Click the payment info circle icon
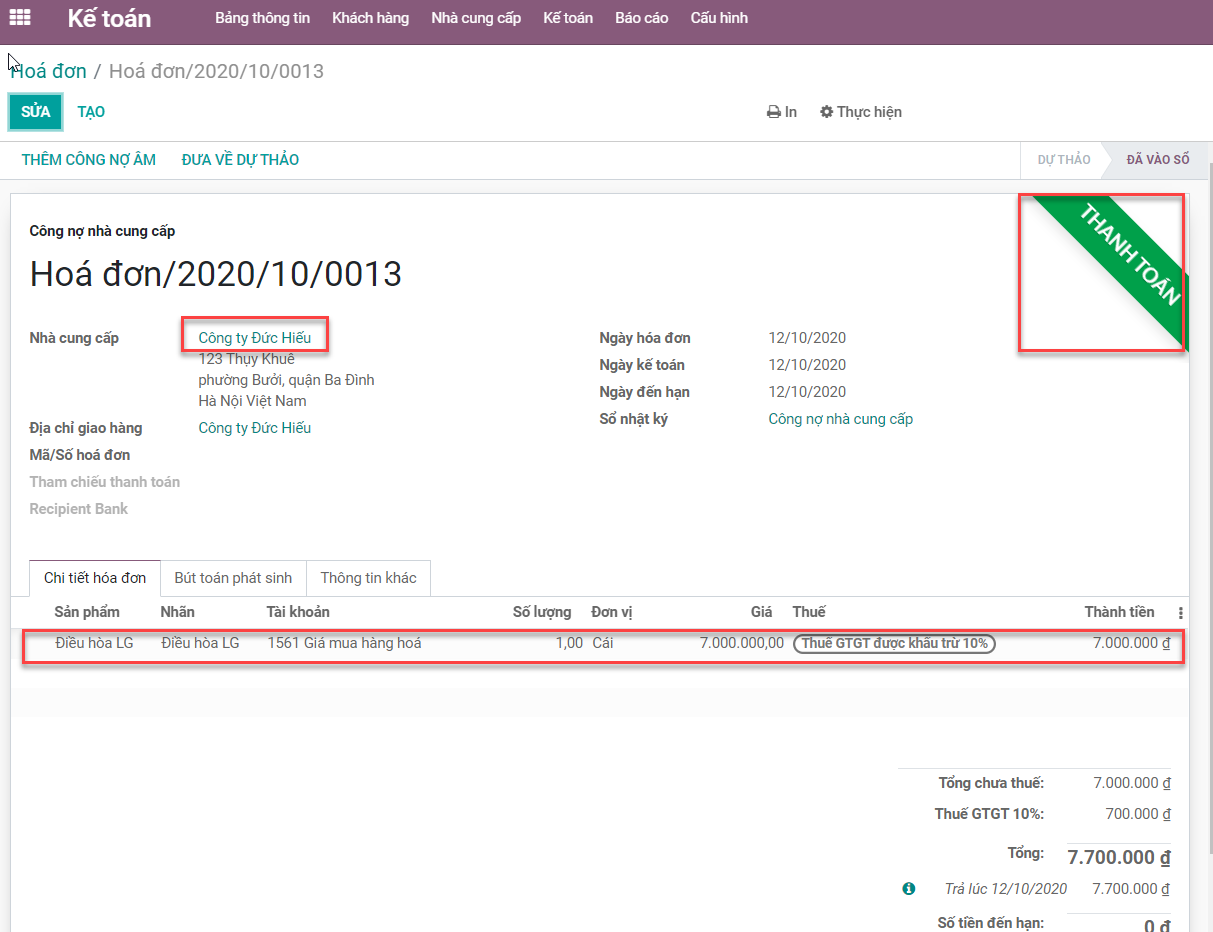This screenshot has width=1213, height=932. click(908, 888)
